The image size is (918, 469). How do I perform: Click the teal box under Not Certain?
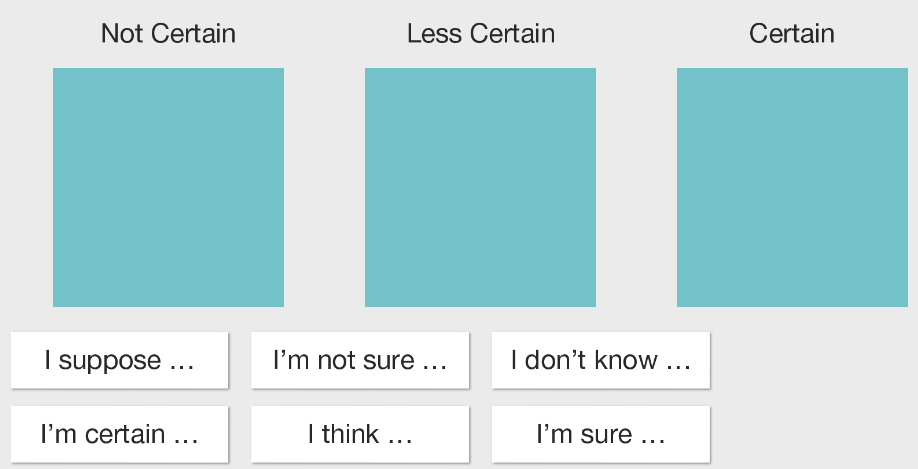click(169, 187)
